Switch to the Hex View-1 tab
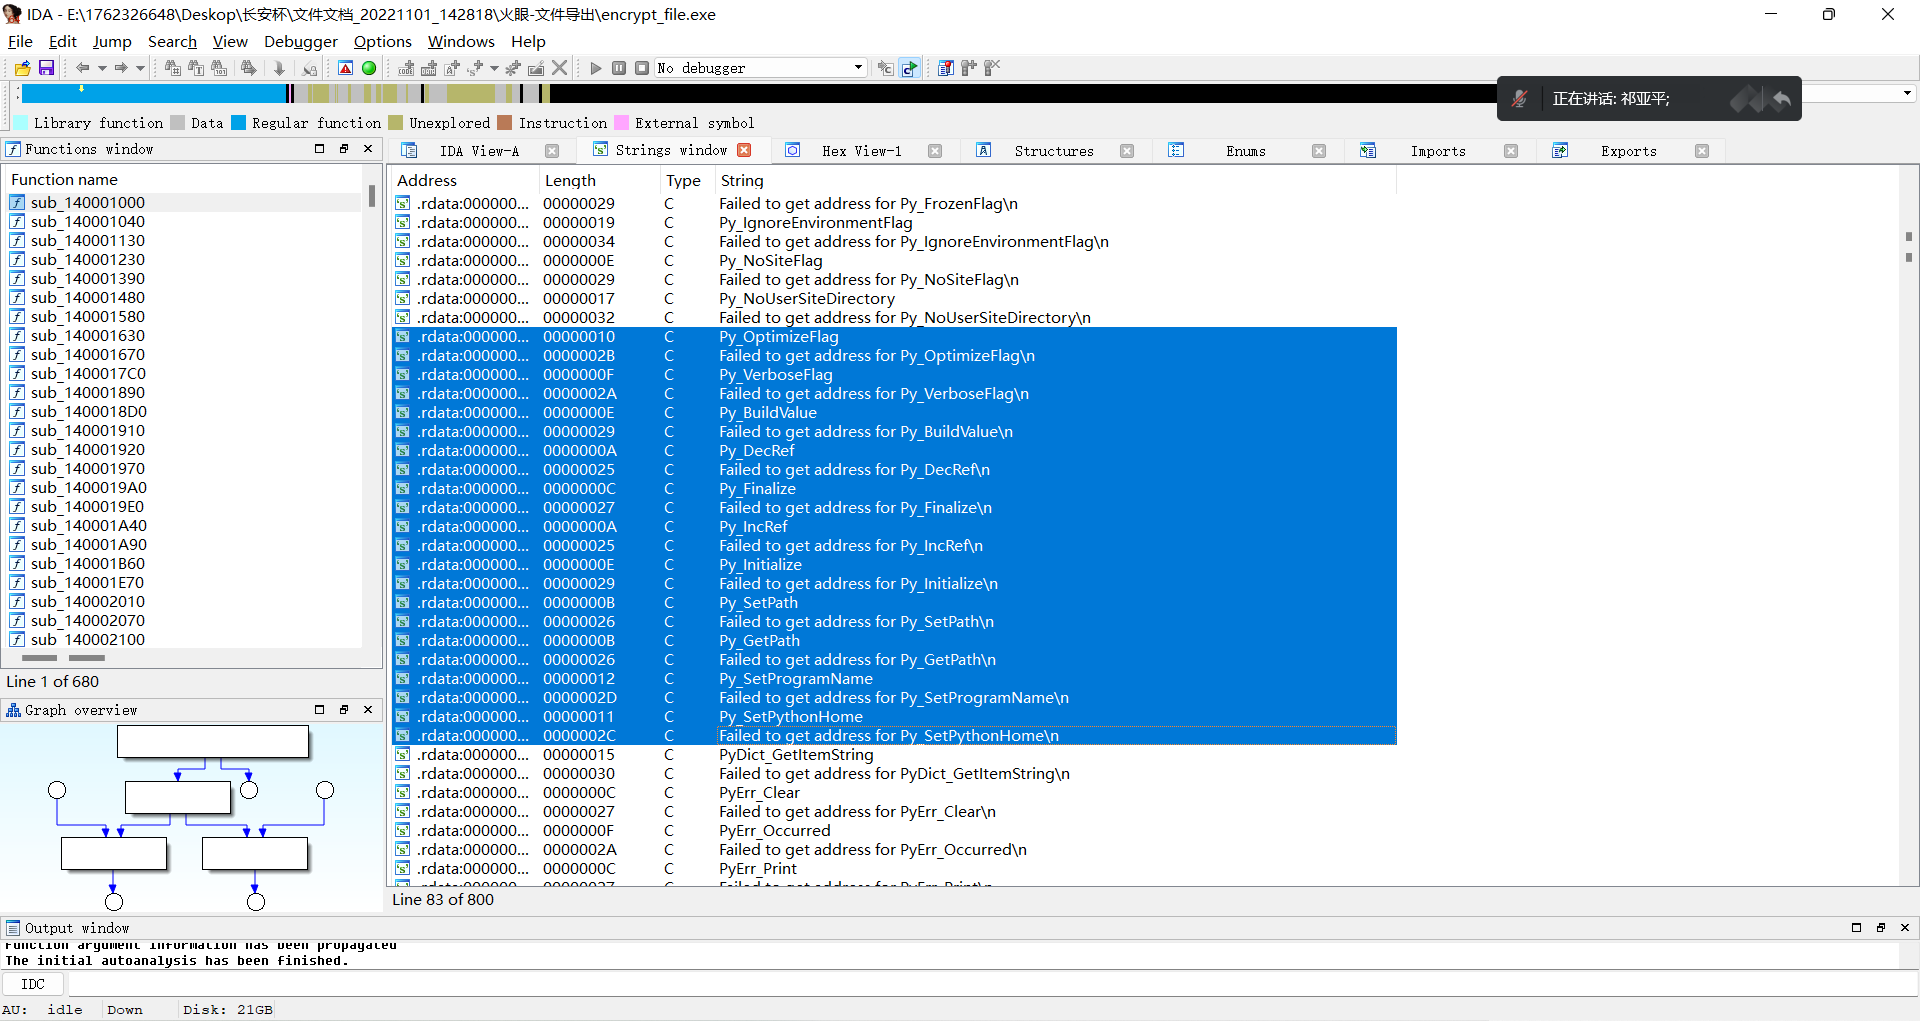The width and height of the screenshot is (1920, 1021). coord(861,151)
